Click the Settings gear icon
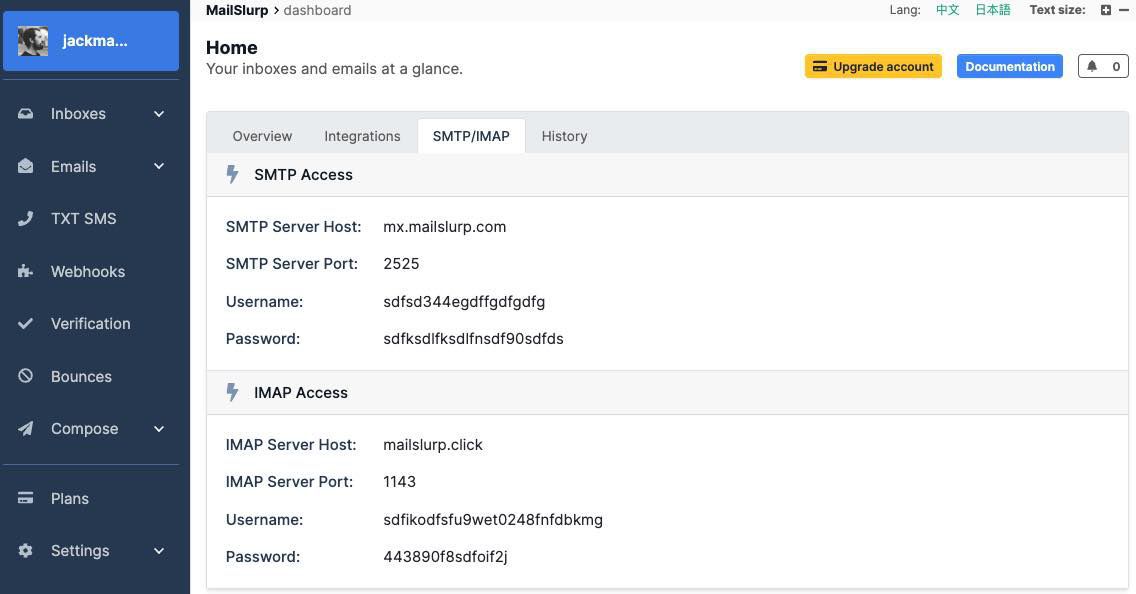The image size is (1136, 594). [x=26, y=551]
